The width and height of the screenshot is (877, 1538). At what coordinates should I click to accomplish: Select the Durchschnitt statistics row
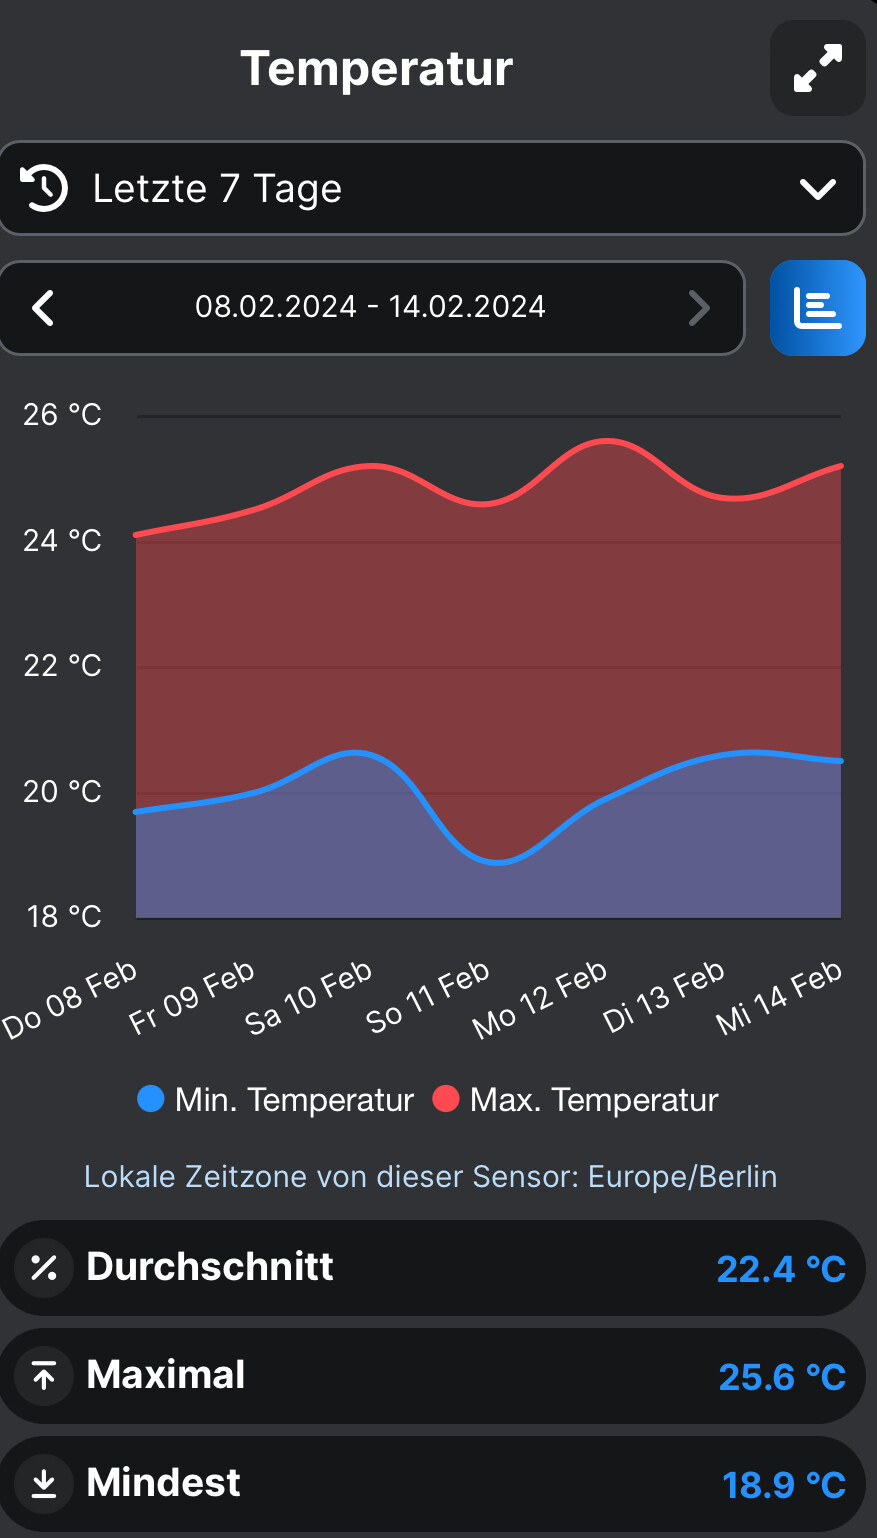[x=430, y=1268]
